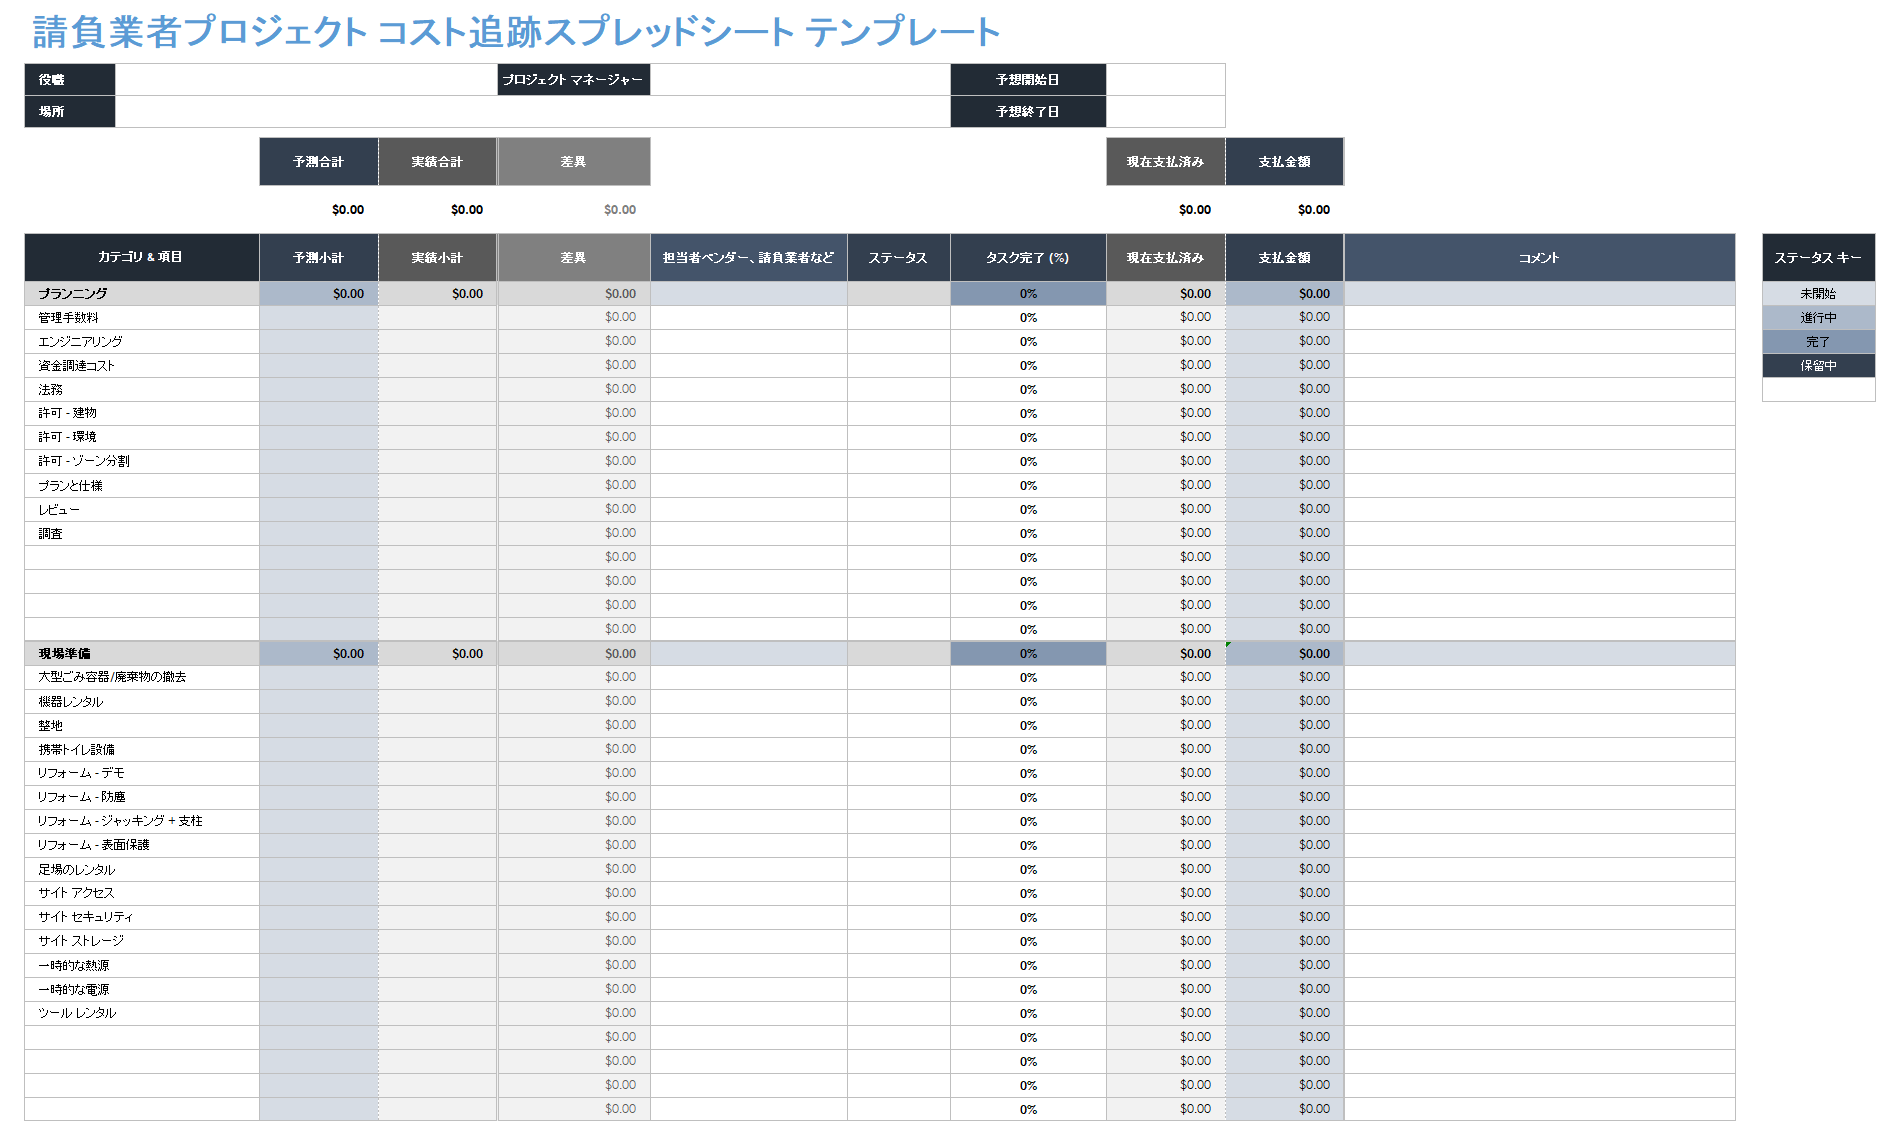Select the ステータス column header
The width and height of the screenshot is (1886, 1121).
coord(899,258)
